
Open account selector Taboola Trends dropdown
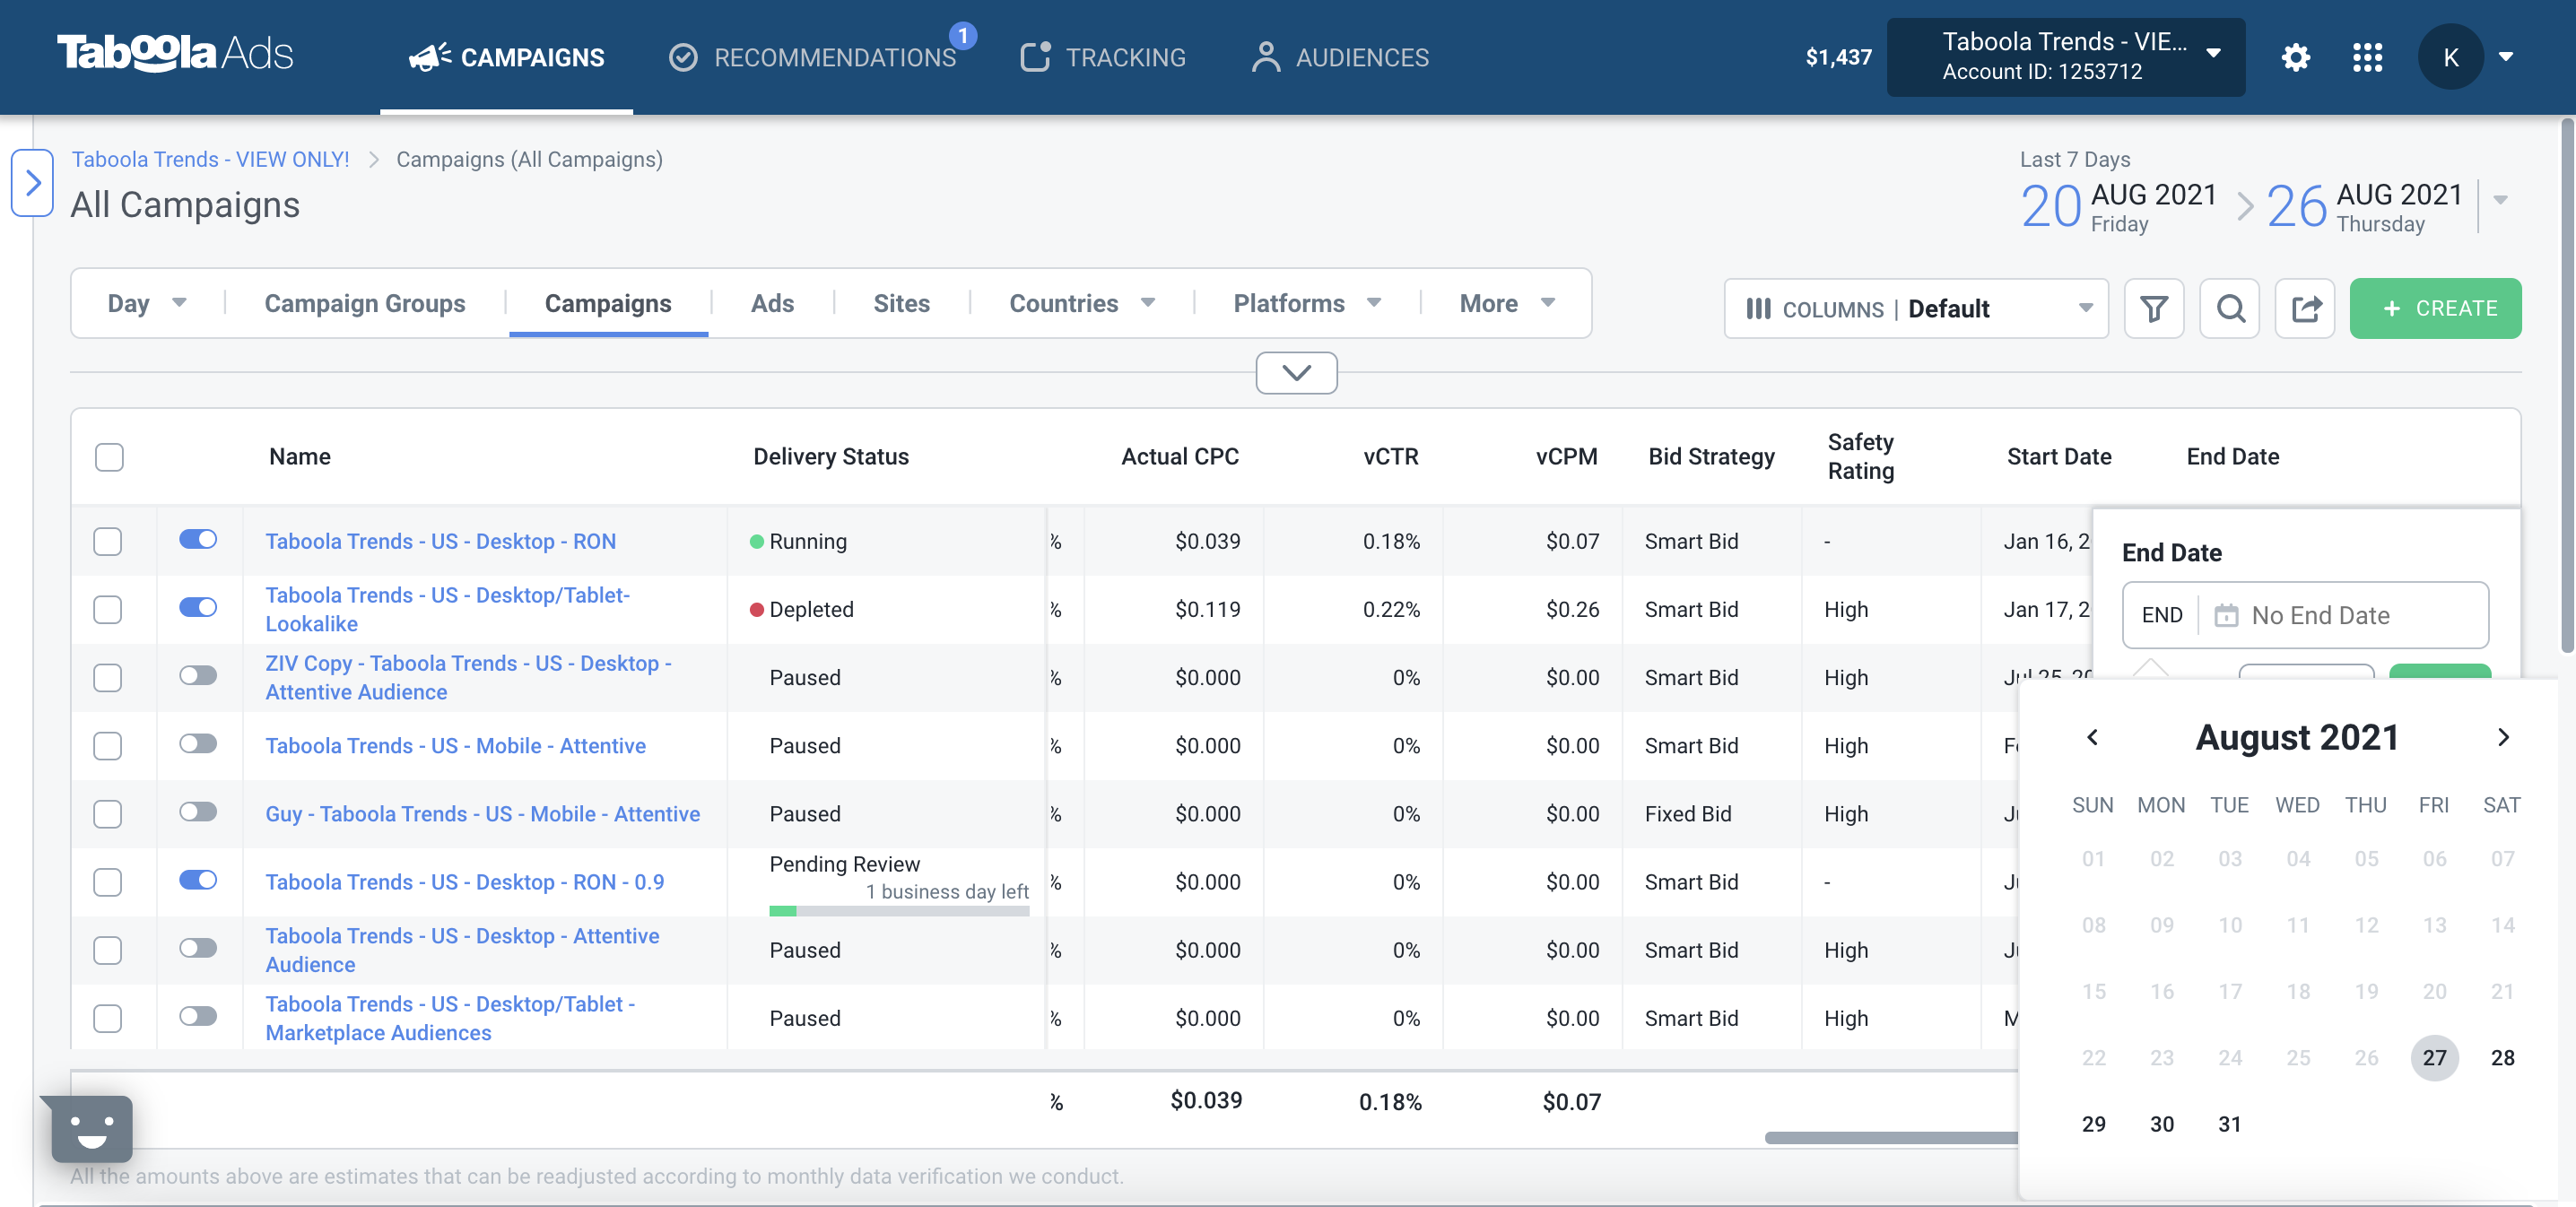pyautogui.click(x=2065, y=57)
